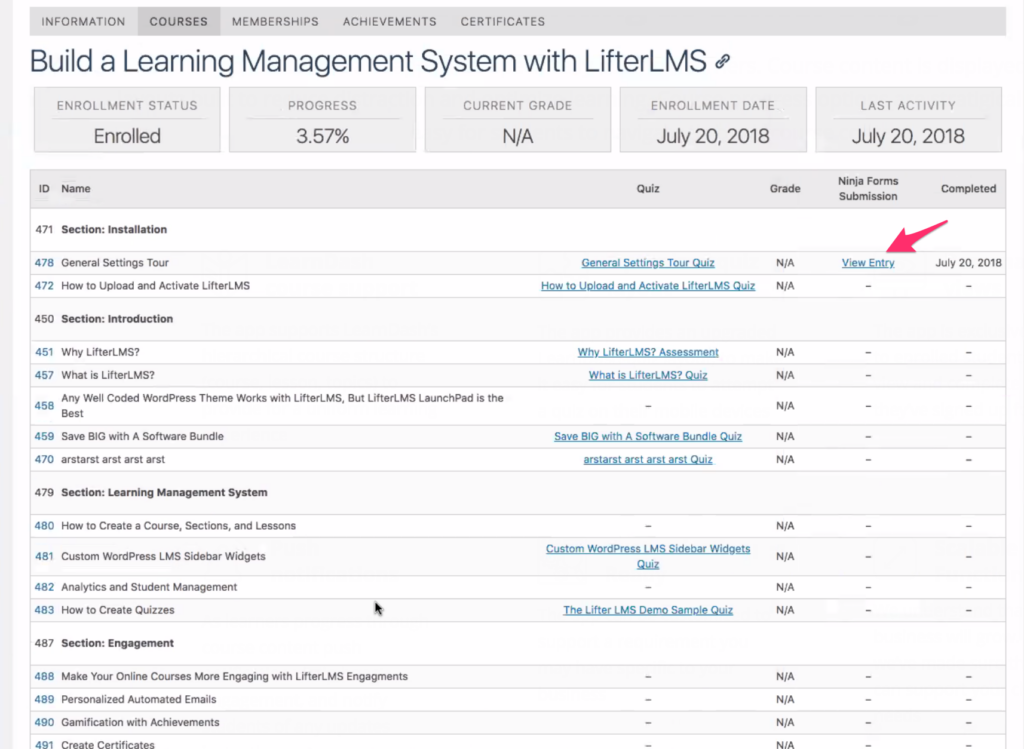Click the General Settings Tour lesson name

115,263
